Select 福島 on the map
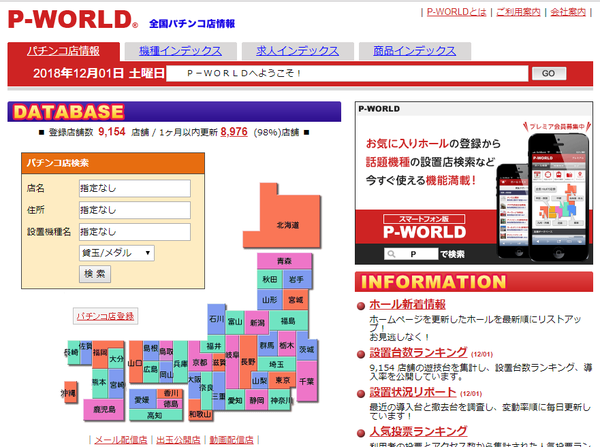The image size is (600, 447). pyautogui.click(x=288, y=321)
